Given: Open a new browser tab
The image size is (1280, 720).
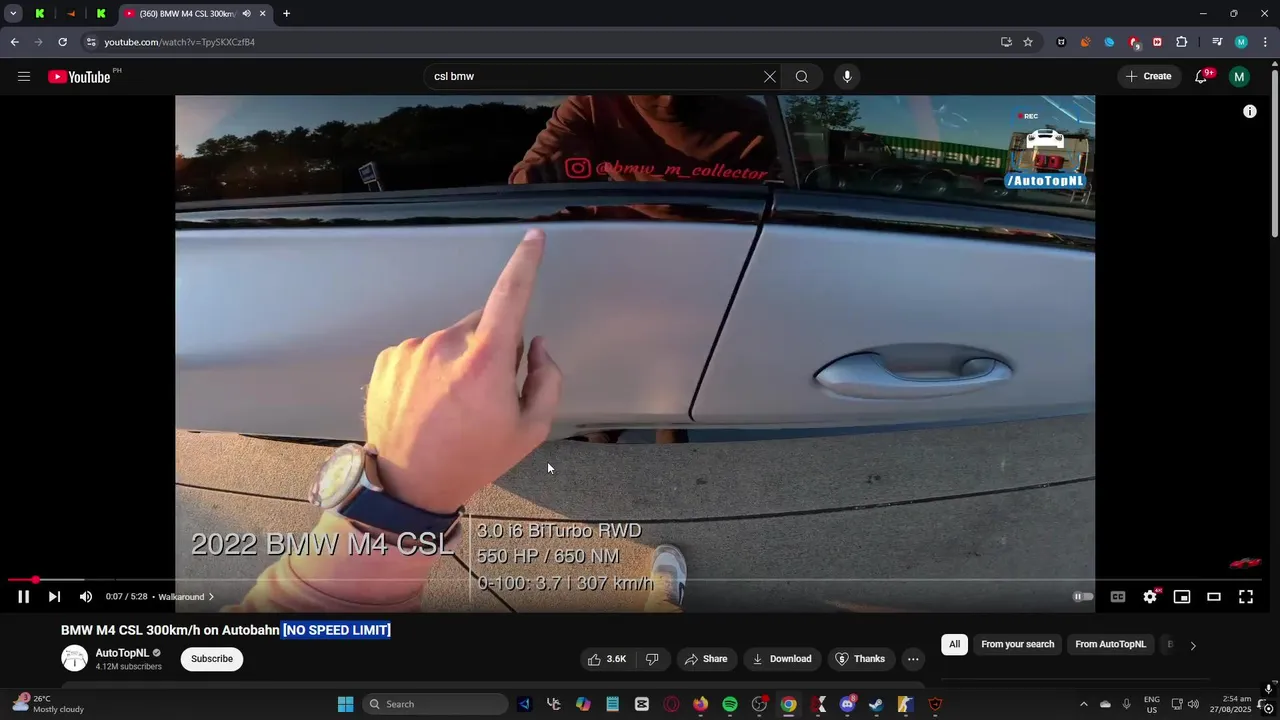Looking at the screenshot, I should tap(287, 14).
